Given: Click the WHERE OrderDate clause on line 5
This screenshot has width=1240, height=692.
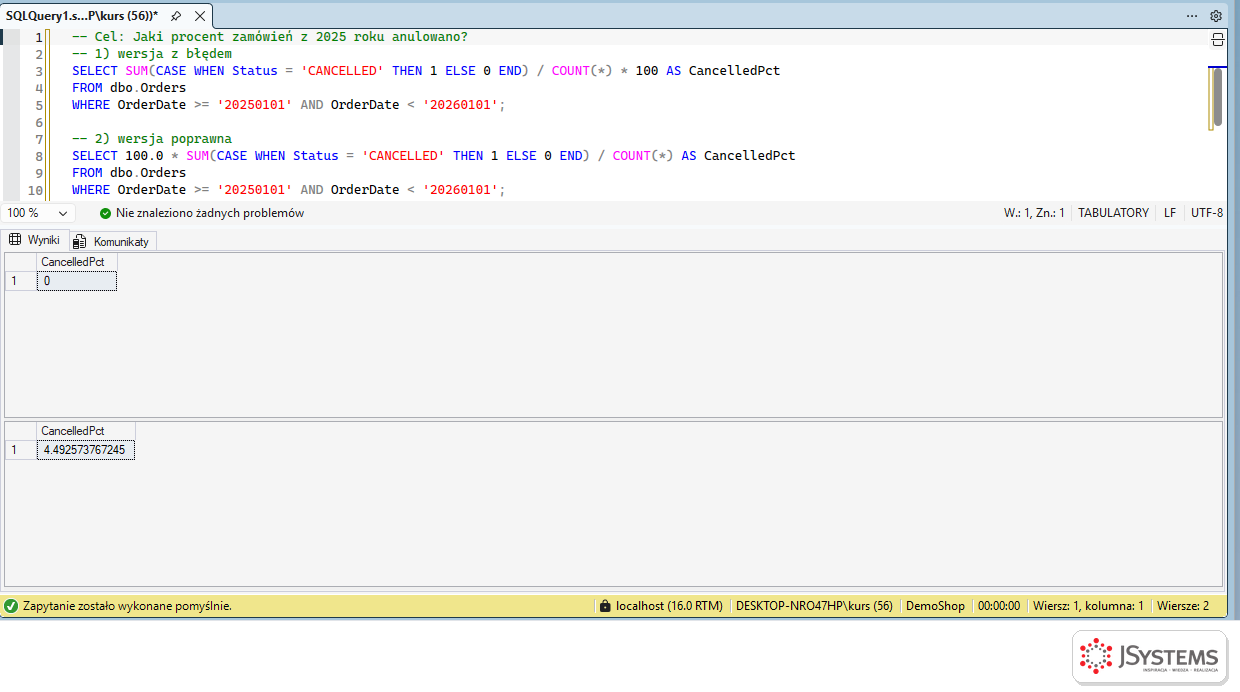Looking at the screenshot, I should pyautogui.click(x=289, y=105).
